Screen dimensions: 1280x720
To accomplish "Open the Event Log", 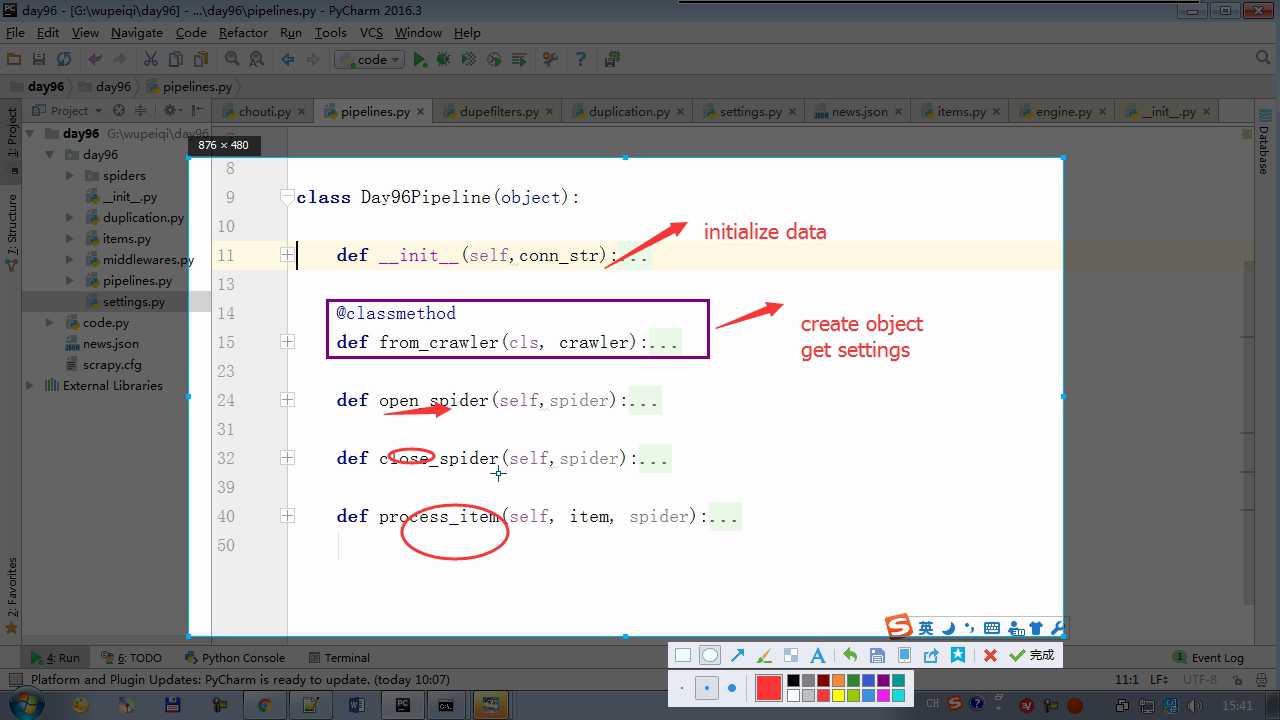I will point(1208,657).
